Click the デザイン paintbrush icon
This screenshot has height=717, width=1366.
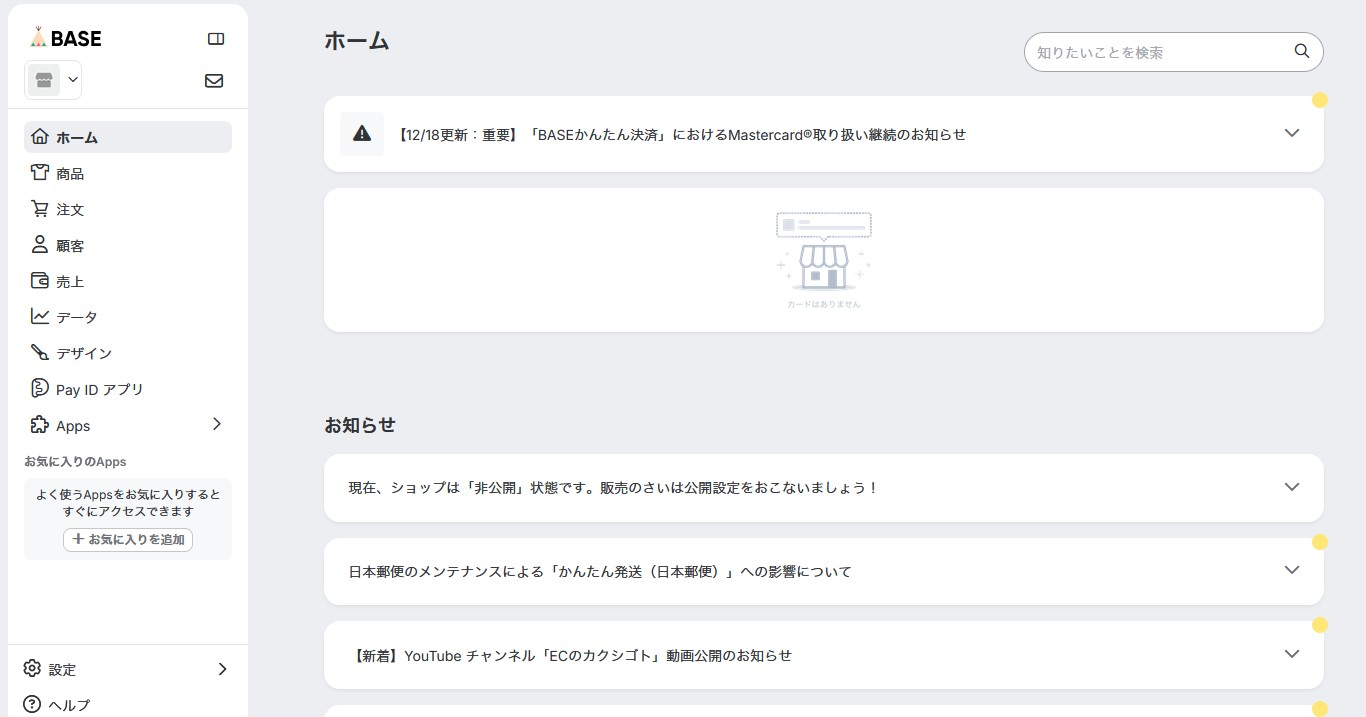tap(40, 353)
